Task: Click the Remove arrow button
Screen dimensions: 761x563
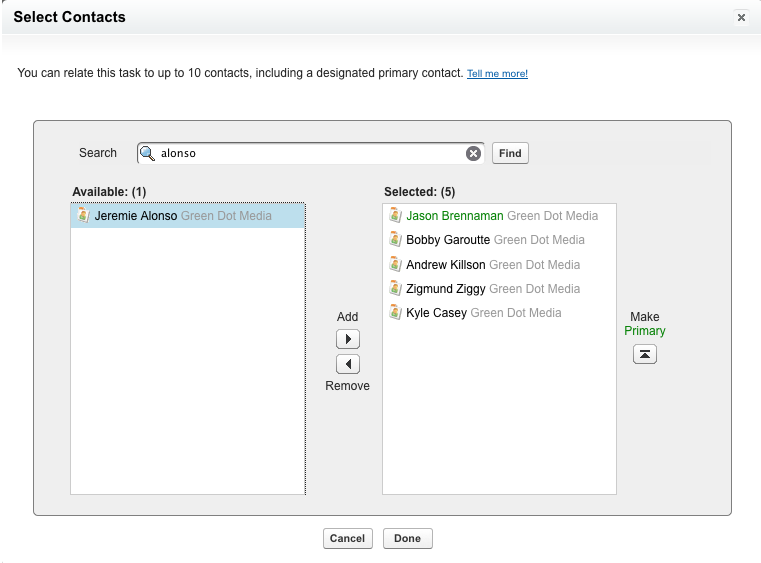Action: (347, 365)
